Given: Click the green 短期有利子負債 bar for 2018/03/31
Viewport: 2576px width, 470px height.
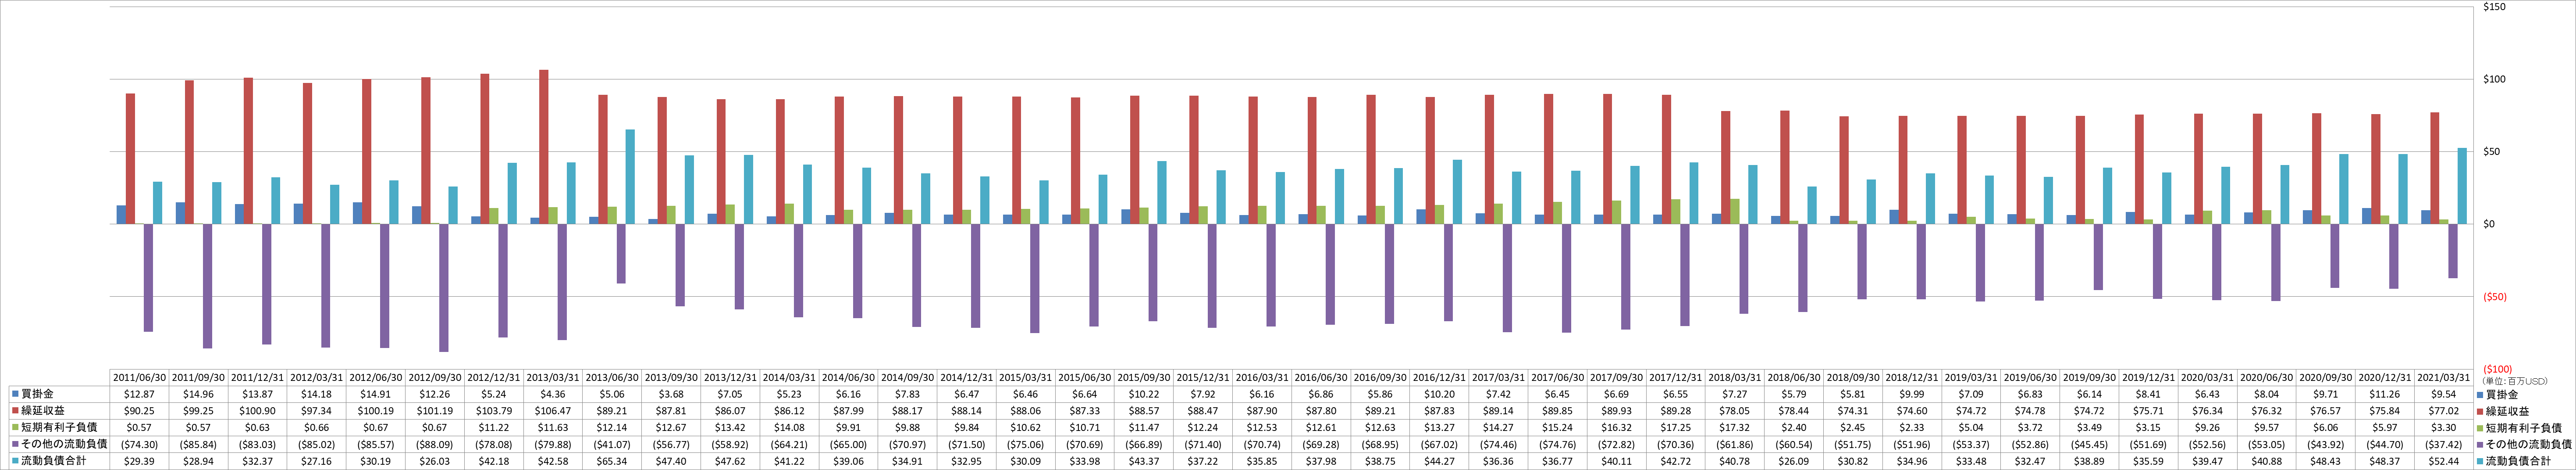Looking at the screenshot, I should (1735, 212).
